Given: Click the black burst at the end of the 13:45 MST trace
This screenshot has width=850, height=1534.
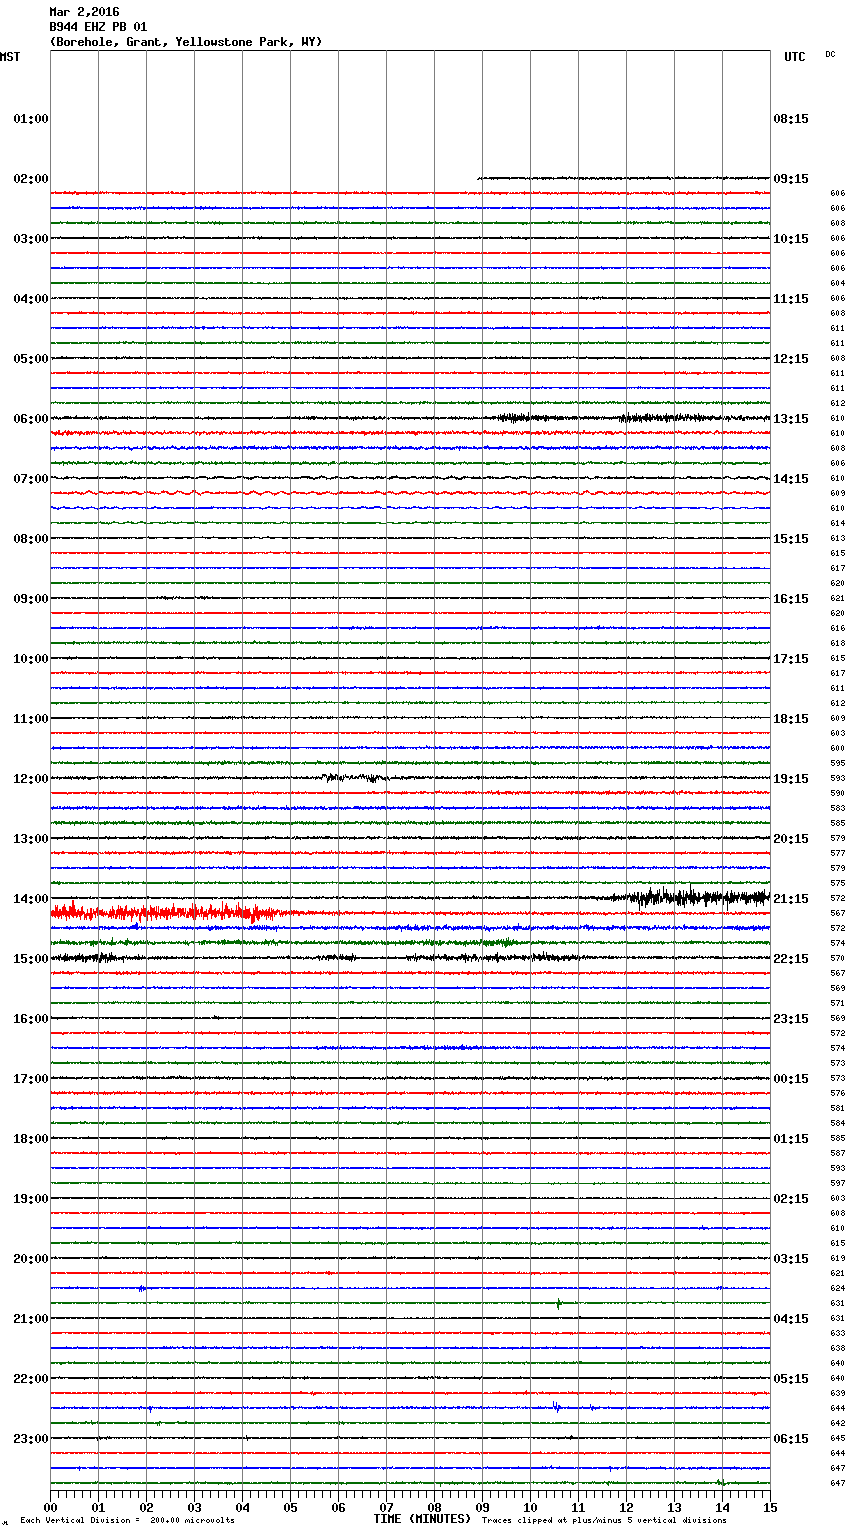Looking at the screenshot, I should pyautogui.click(x=695, y=897).
